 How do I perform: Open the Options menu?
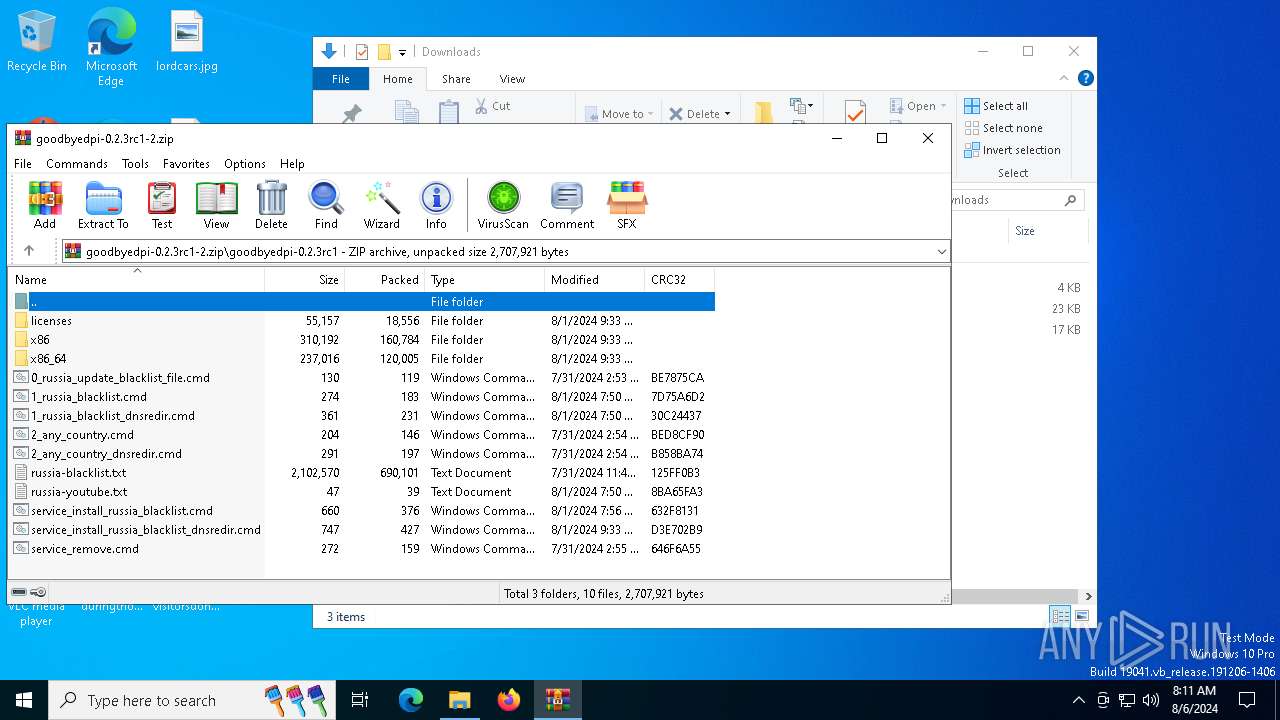(245, 164)
